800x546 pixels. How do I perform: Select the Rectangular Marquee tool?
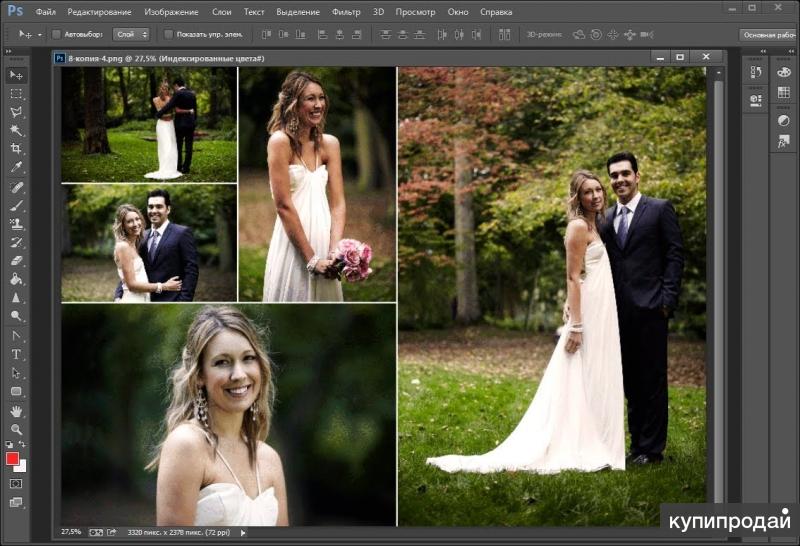click(x=16, y=94)
